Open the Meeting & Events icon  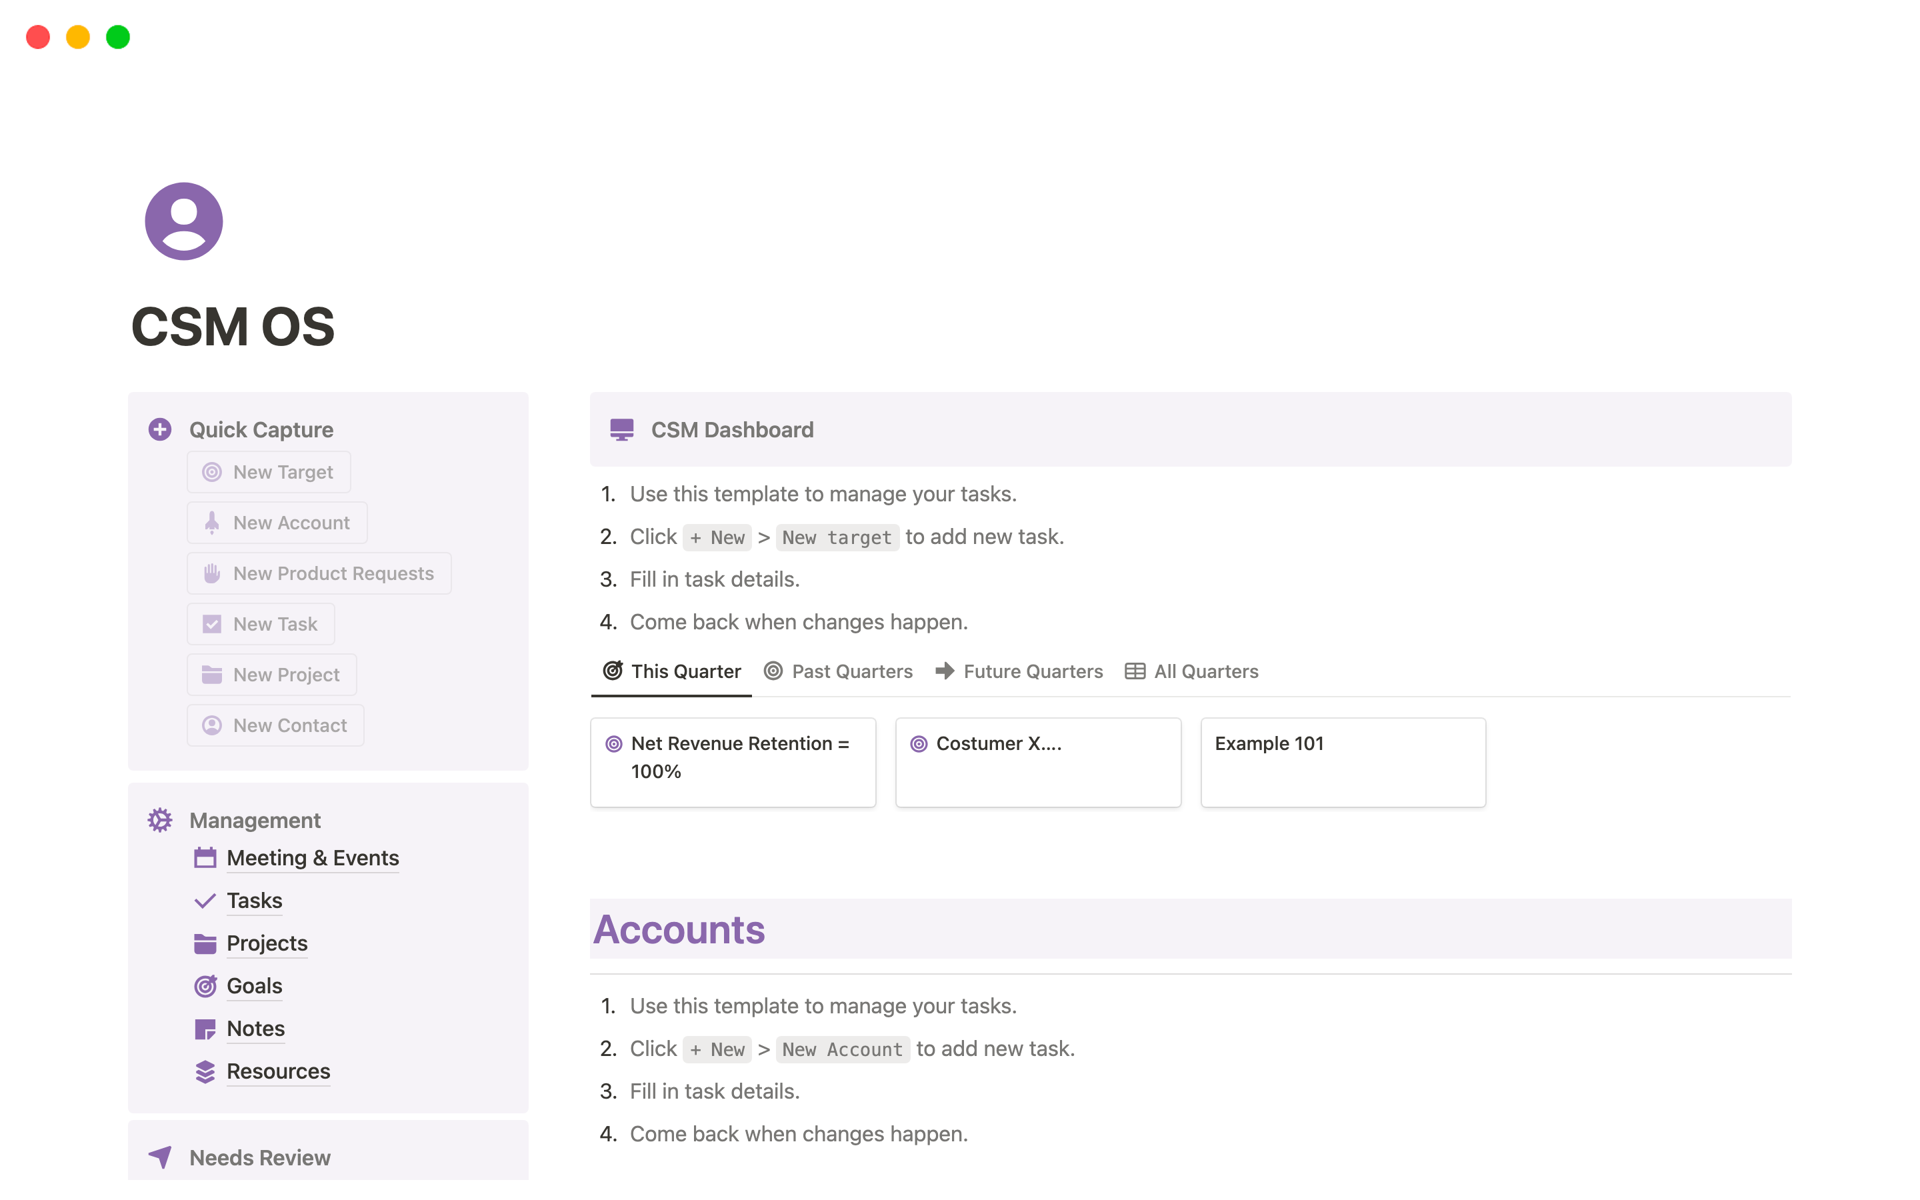pos(205,857)
